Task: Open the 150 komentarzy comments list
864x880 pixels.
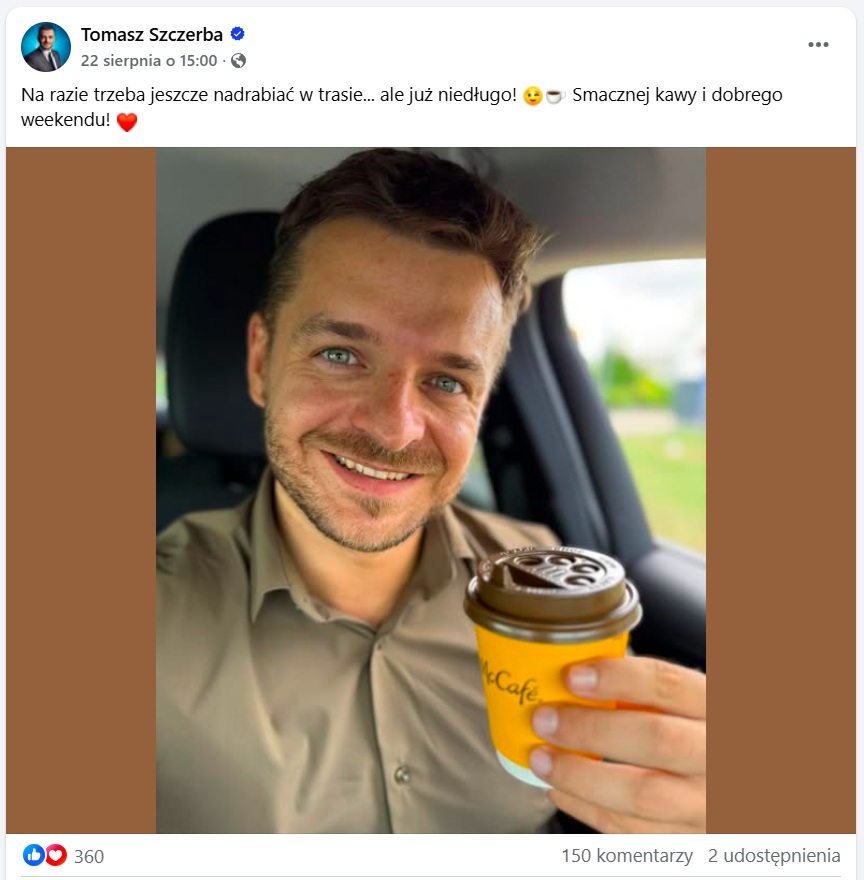Action: (627, 856)
